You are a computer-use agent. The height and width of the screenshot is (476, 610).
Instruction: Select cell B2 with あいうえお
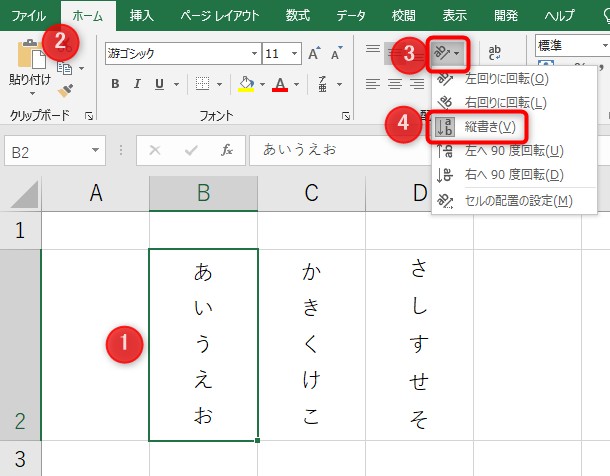(x=203, y=345)
